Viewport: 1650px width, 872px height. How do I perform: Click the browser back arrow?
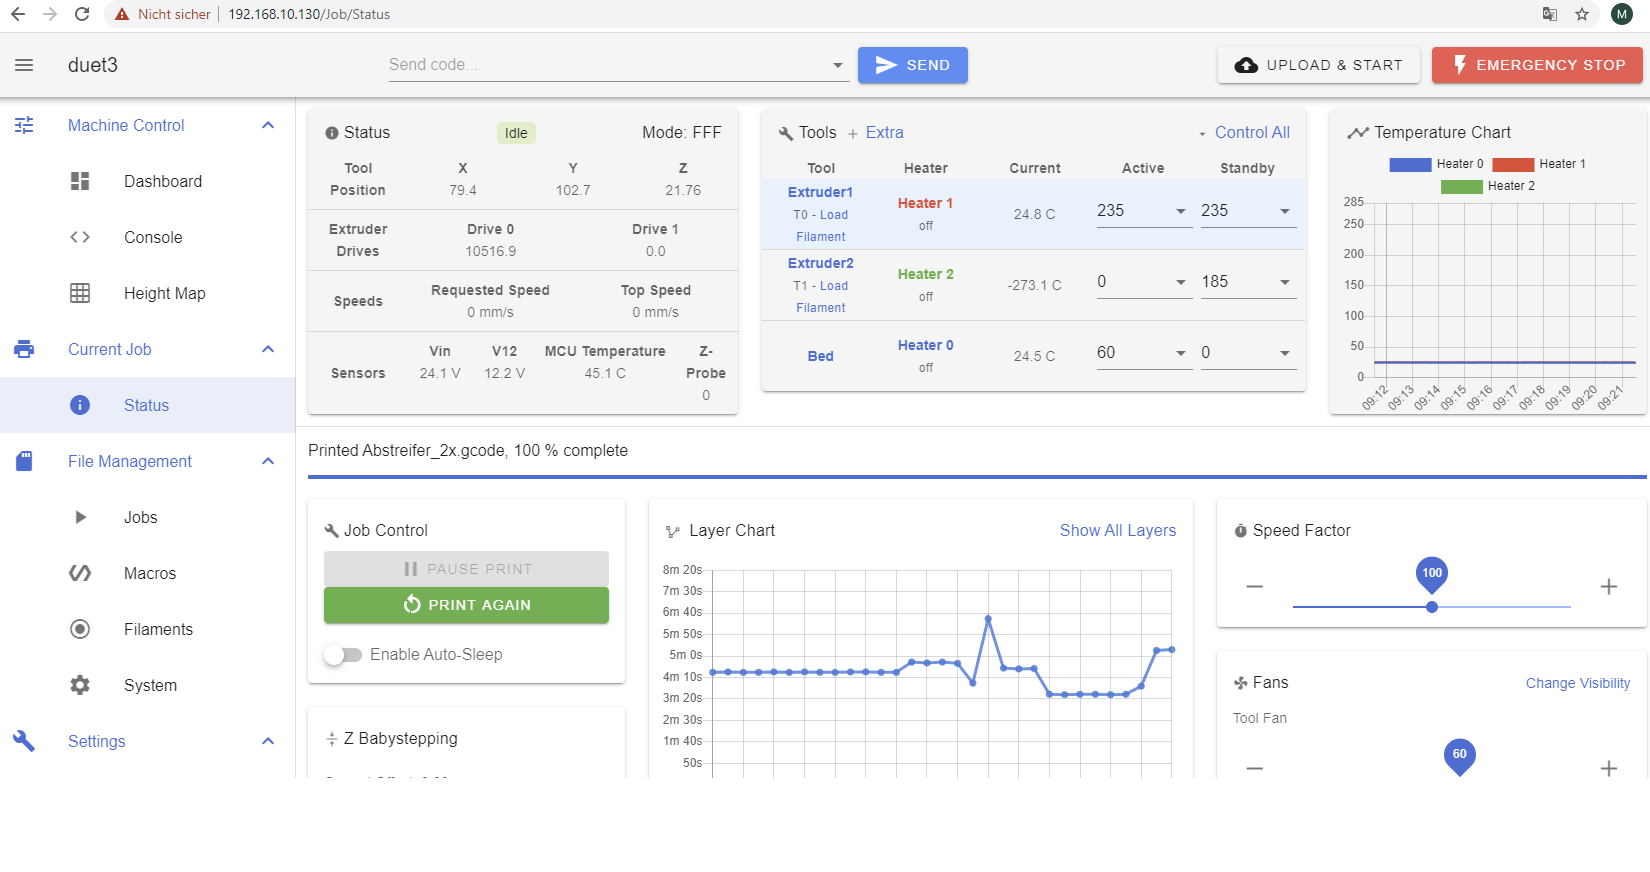tap(18, 14)
